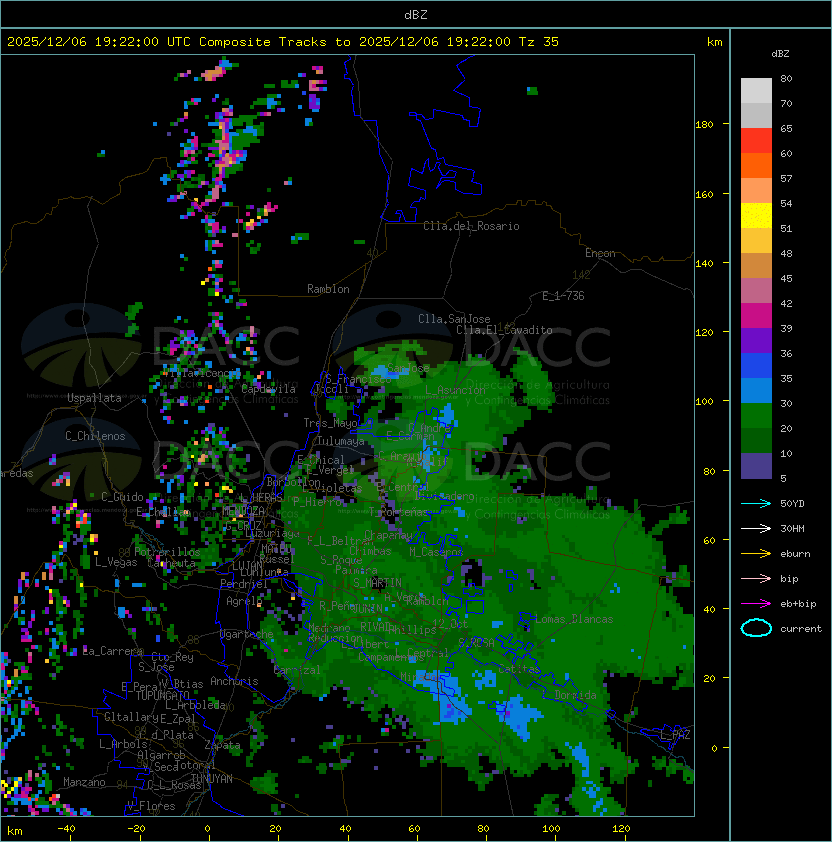Pick the magenta 39-42 dBZ swatch

(x=756, y=316)
